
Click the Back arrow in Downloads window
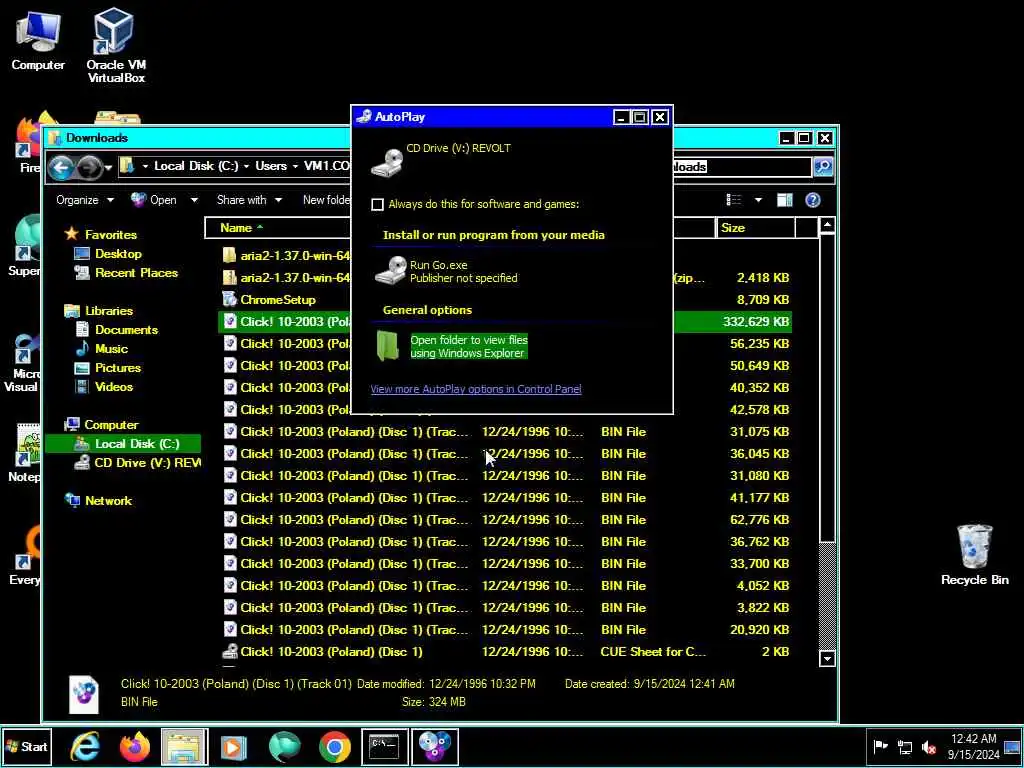pyautogui.click(x=61, y=167)
